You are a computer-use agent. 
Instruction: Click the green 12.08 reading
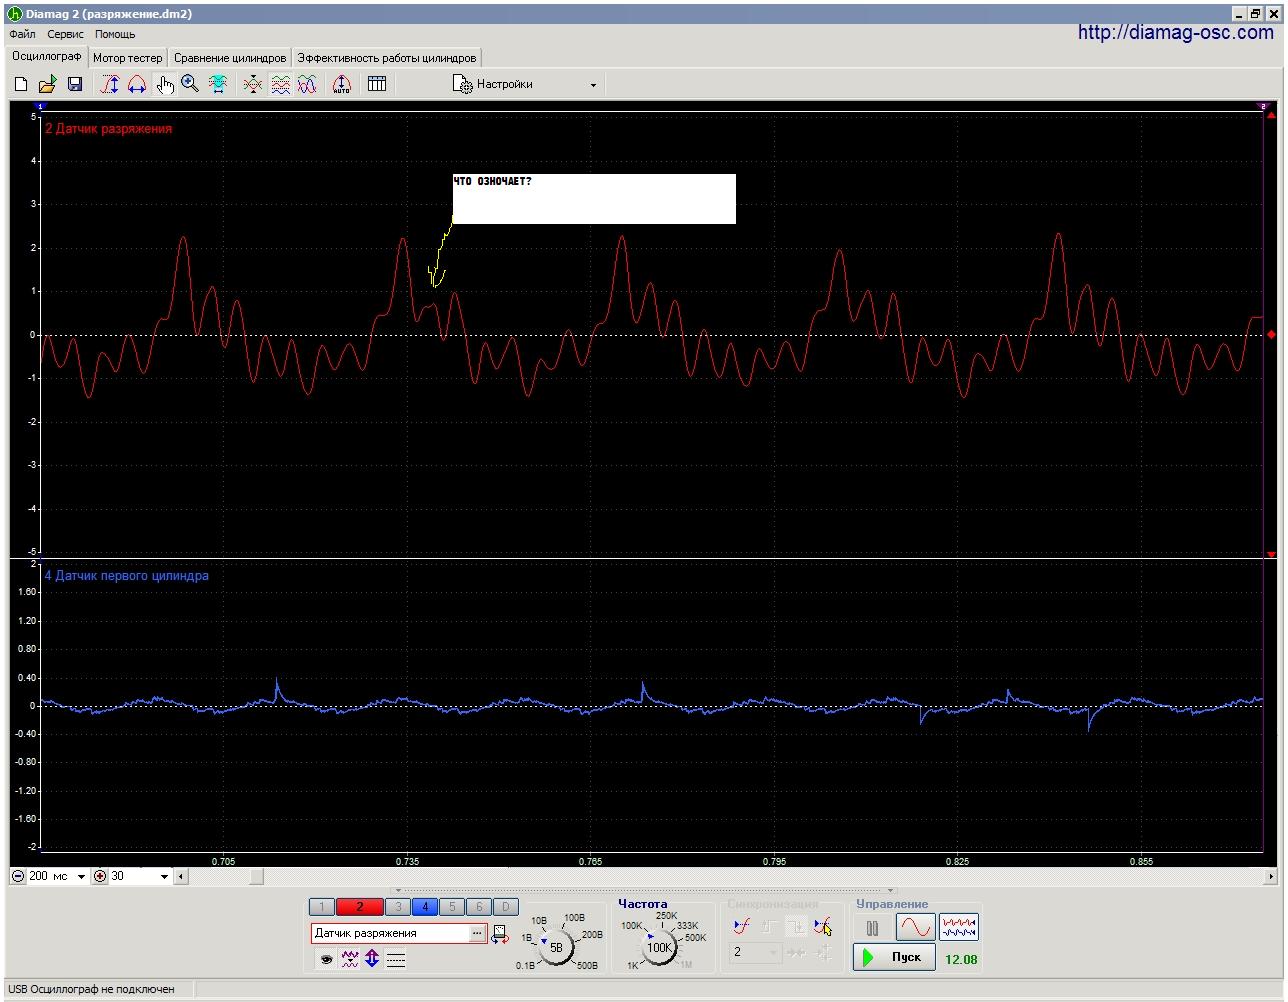(961, 959)
